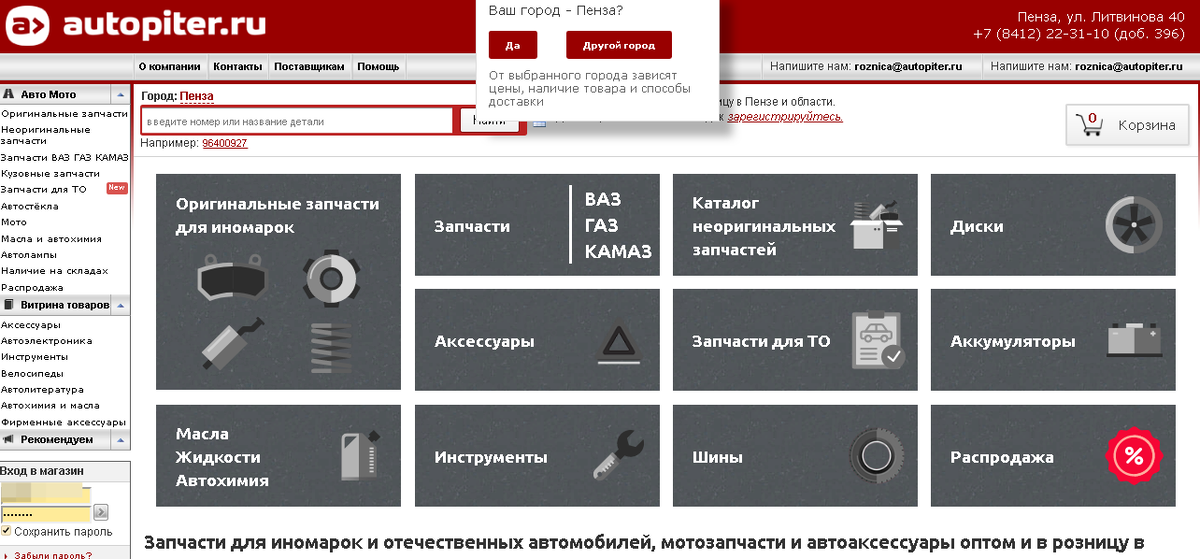
Task: Click the Найти search button
Action: (490, 121)
